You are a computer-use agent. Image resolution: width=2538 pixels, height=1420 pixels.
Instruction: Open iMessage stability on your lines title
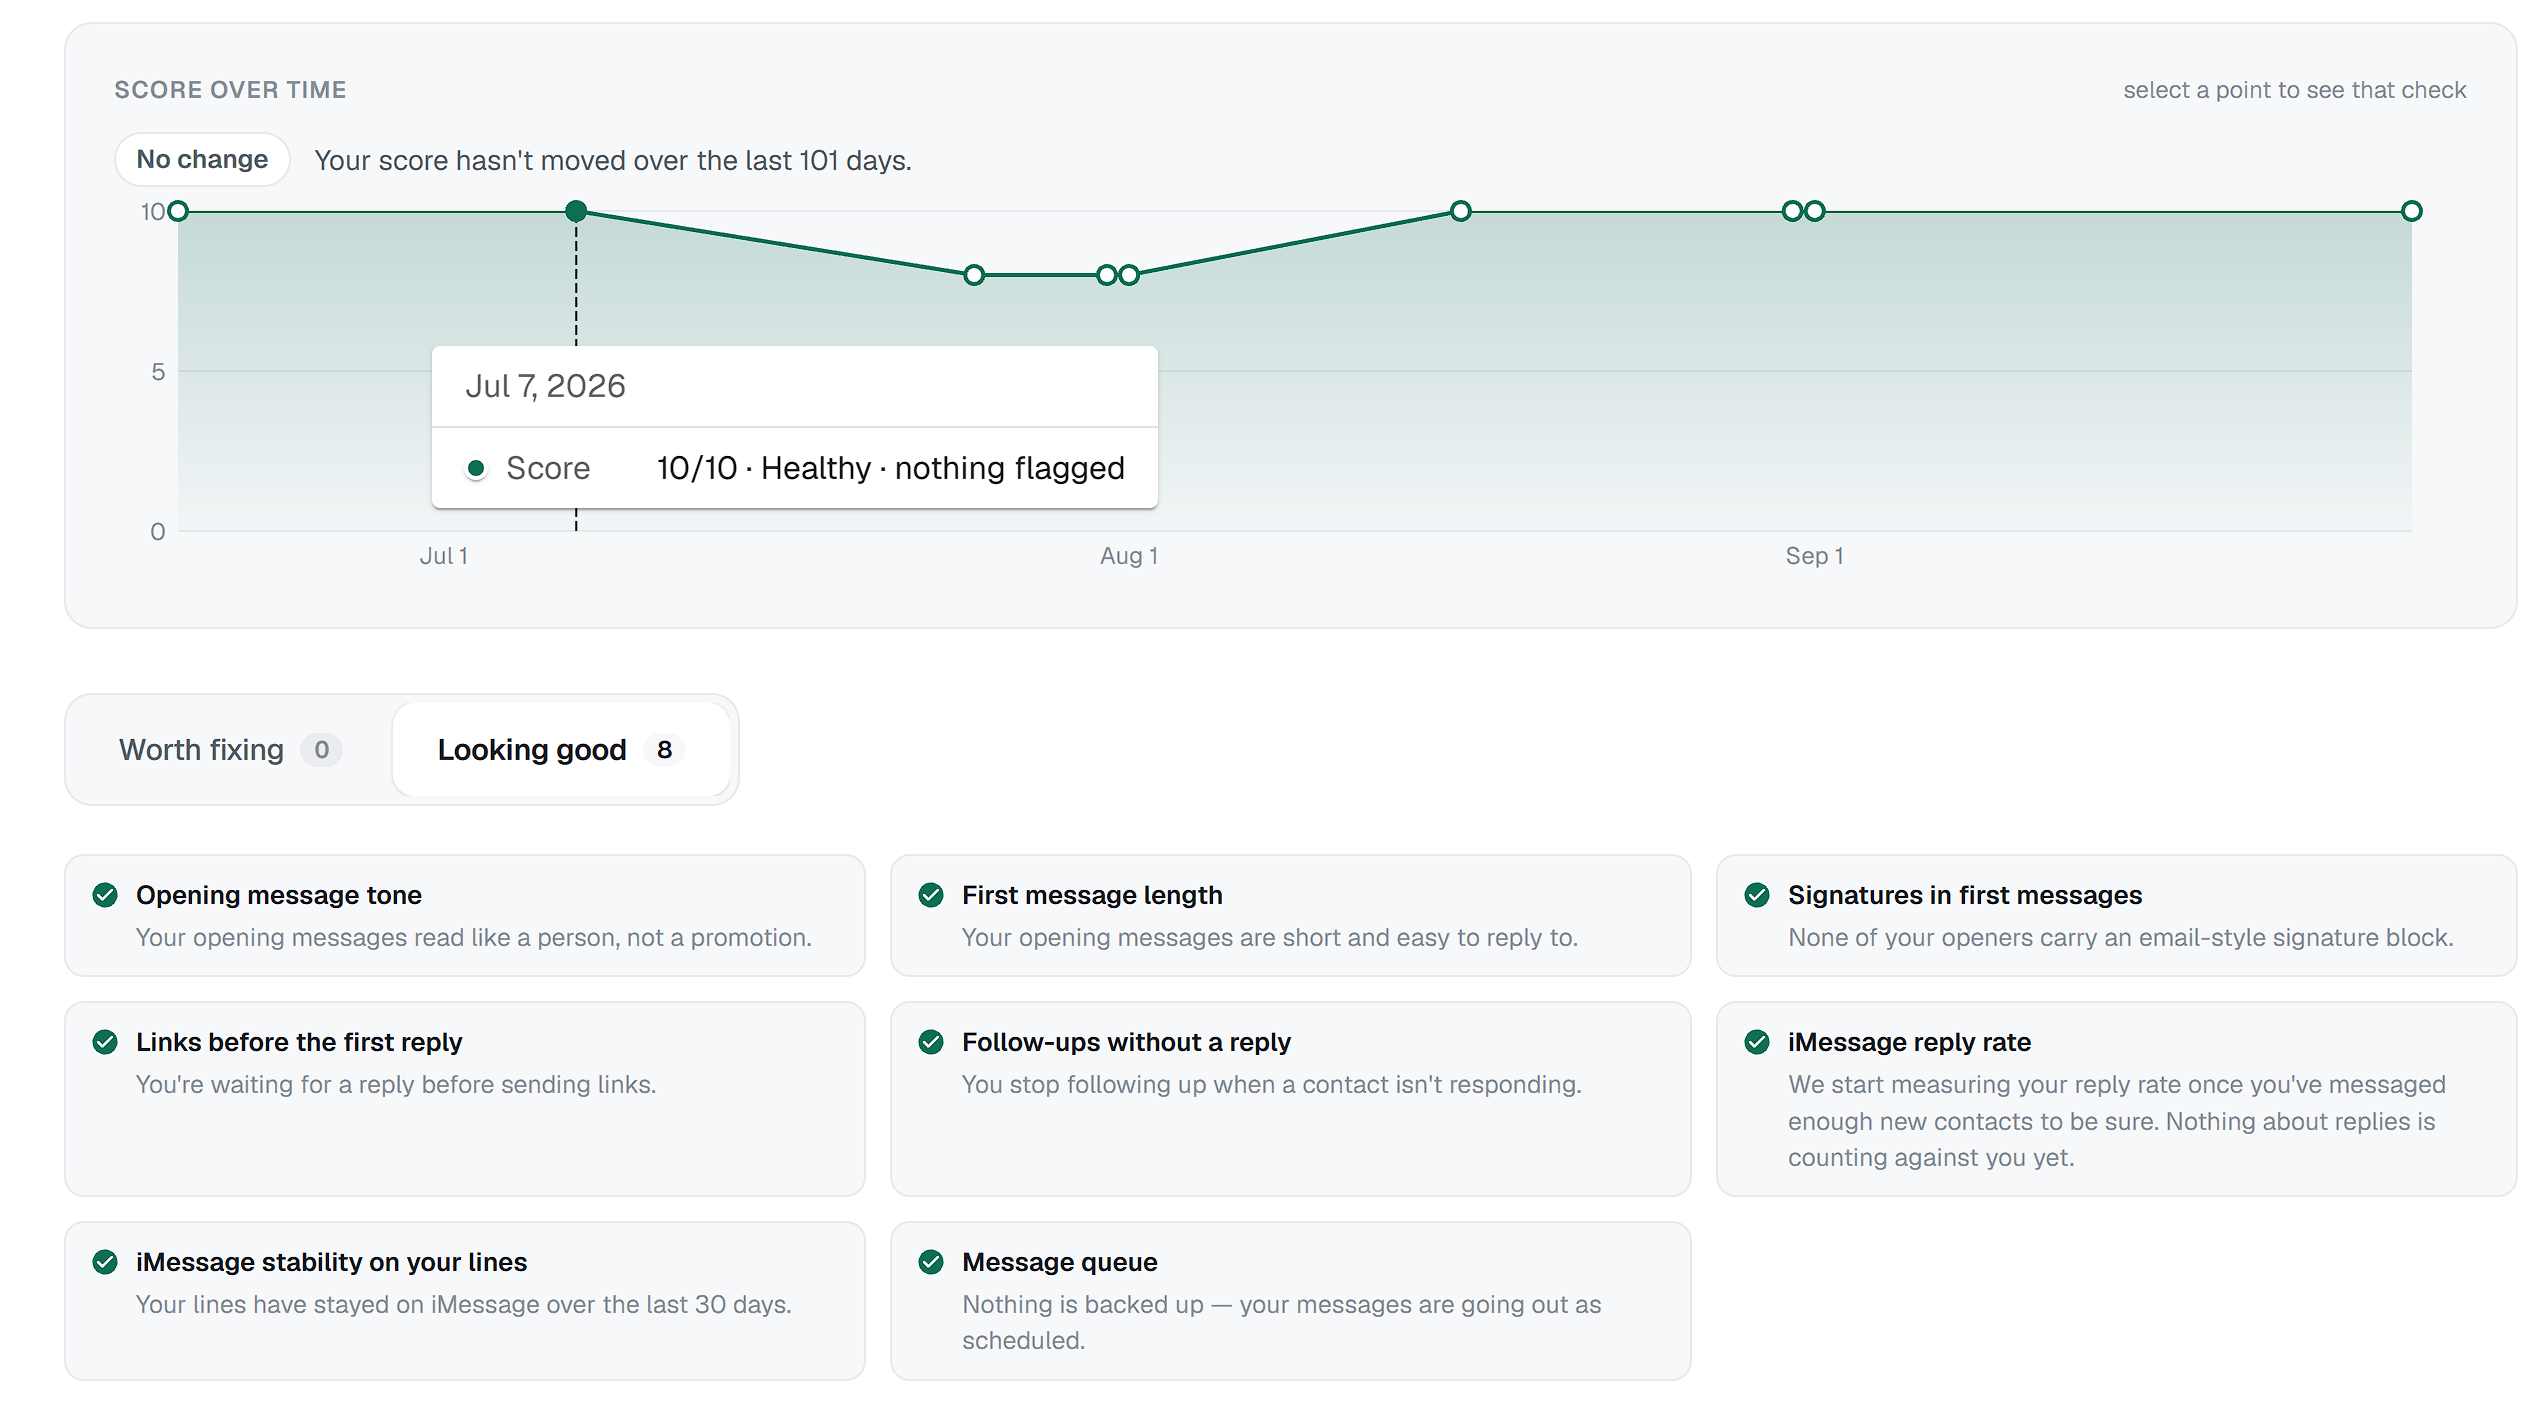pyautogui.click(x=331, y=1262)
